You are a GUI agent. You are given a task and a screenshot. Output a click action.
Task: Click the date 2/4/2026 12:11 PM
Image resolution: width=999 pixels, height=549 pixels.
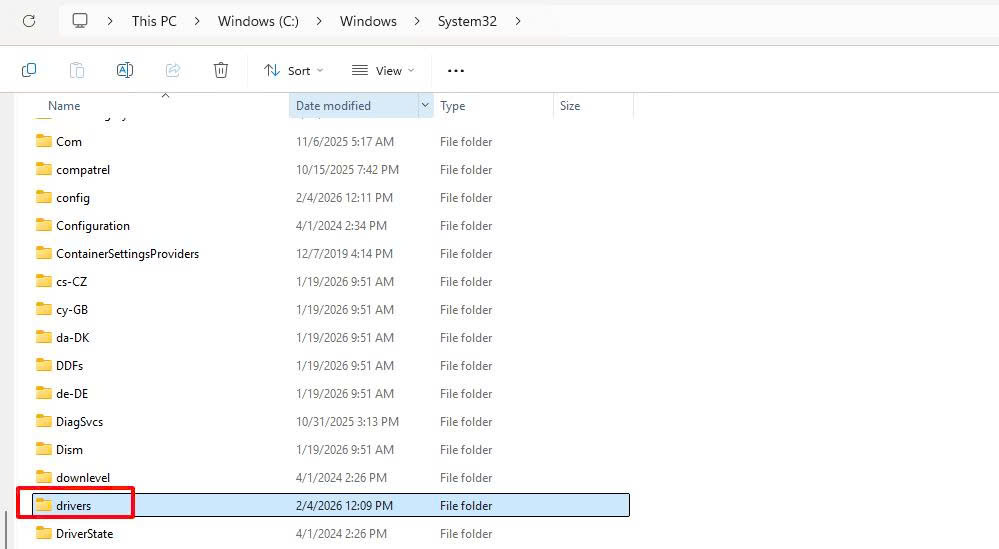(x=344, y=197)
